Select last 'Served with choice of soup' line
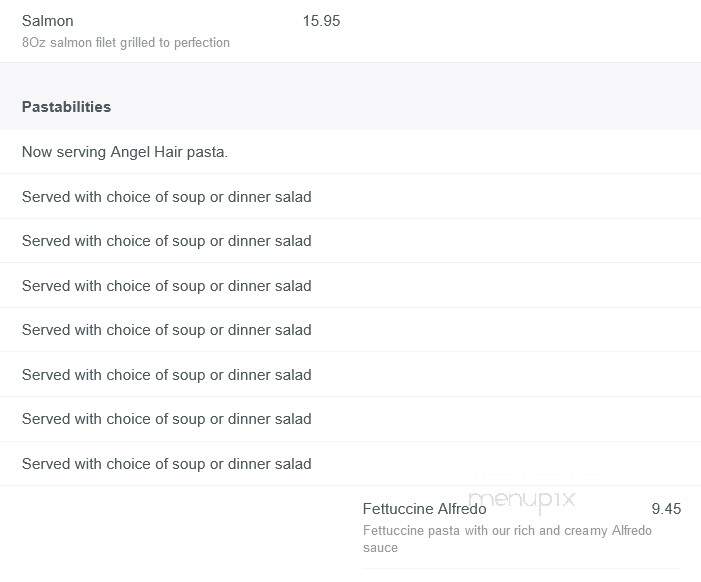Image resolution: width=701 pixels, height=582 pixels. pos(167,464)
